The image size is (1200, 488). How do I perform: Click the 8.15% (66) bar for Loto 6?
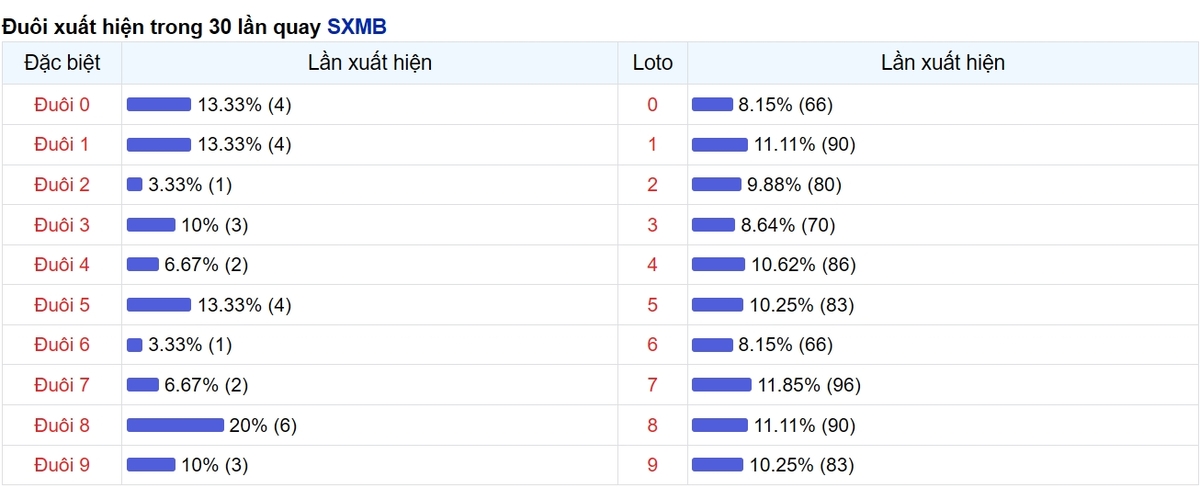pos(712,345)
